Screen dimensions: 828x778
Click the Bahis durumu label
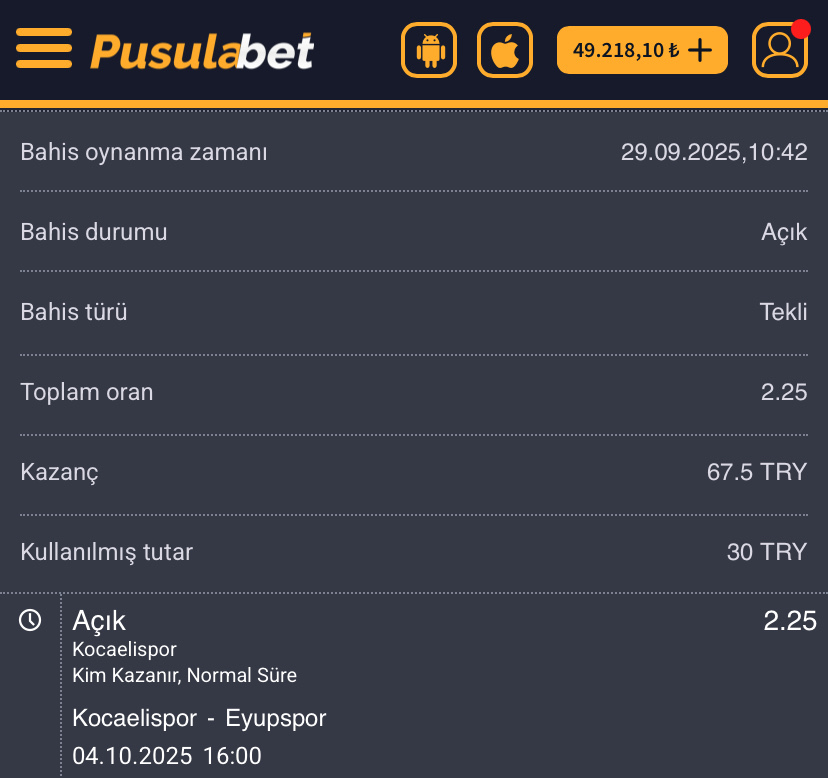click(x=94, y=232)
